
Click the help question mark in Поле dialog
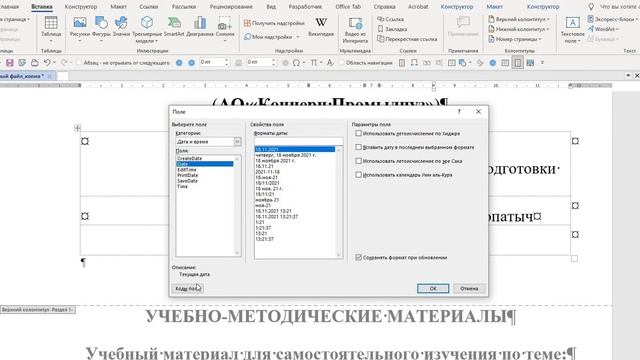459,111
